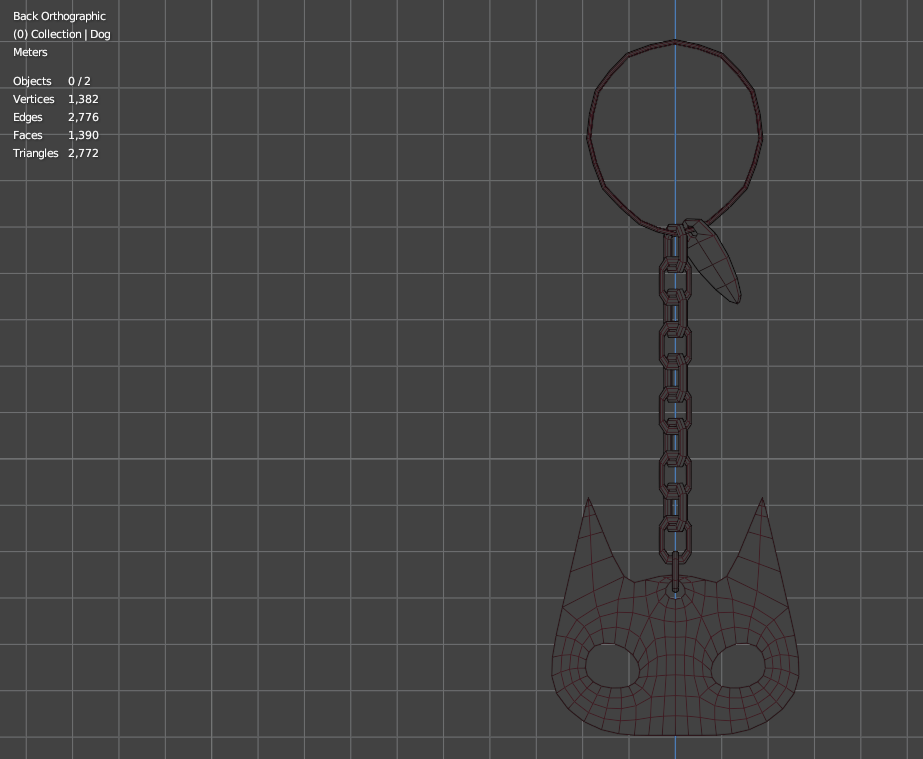Image resolution: width=923 pixels, height=759 pixels.
Task: Click the "Meters" unit label
Action: tap(30, 52)
